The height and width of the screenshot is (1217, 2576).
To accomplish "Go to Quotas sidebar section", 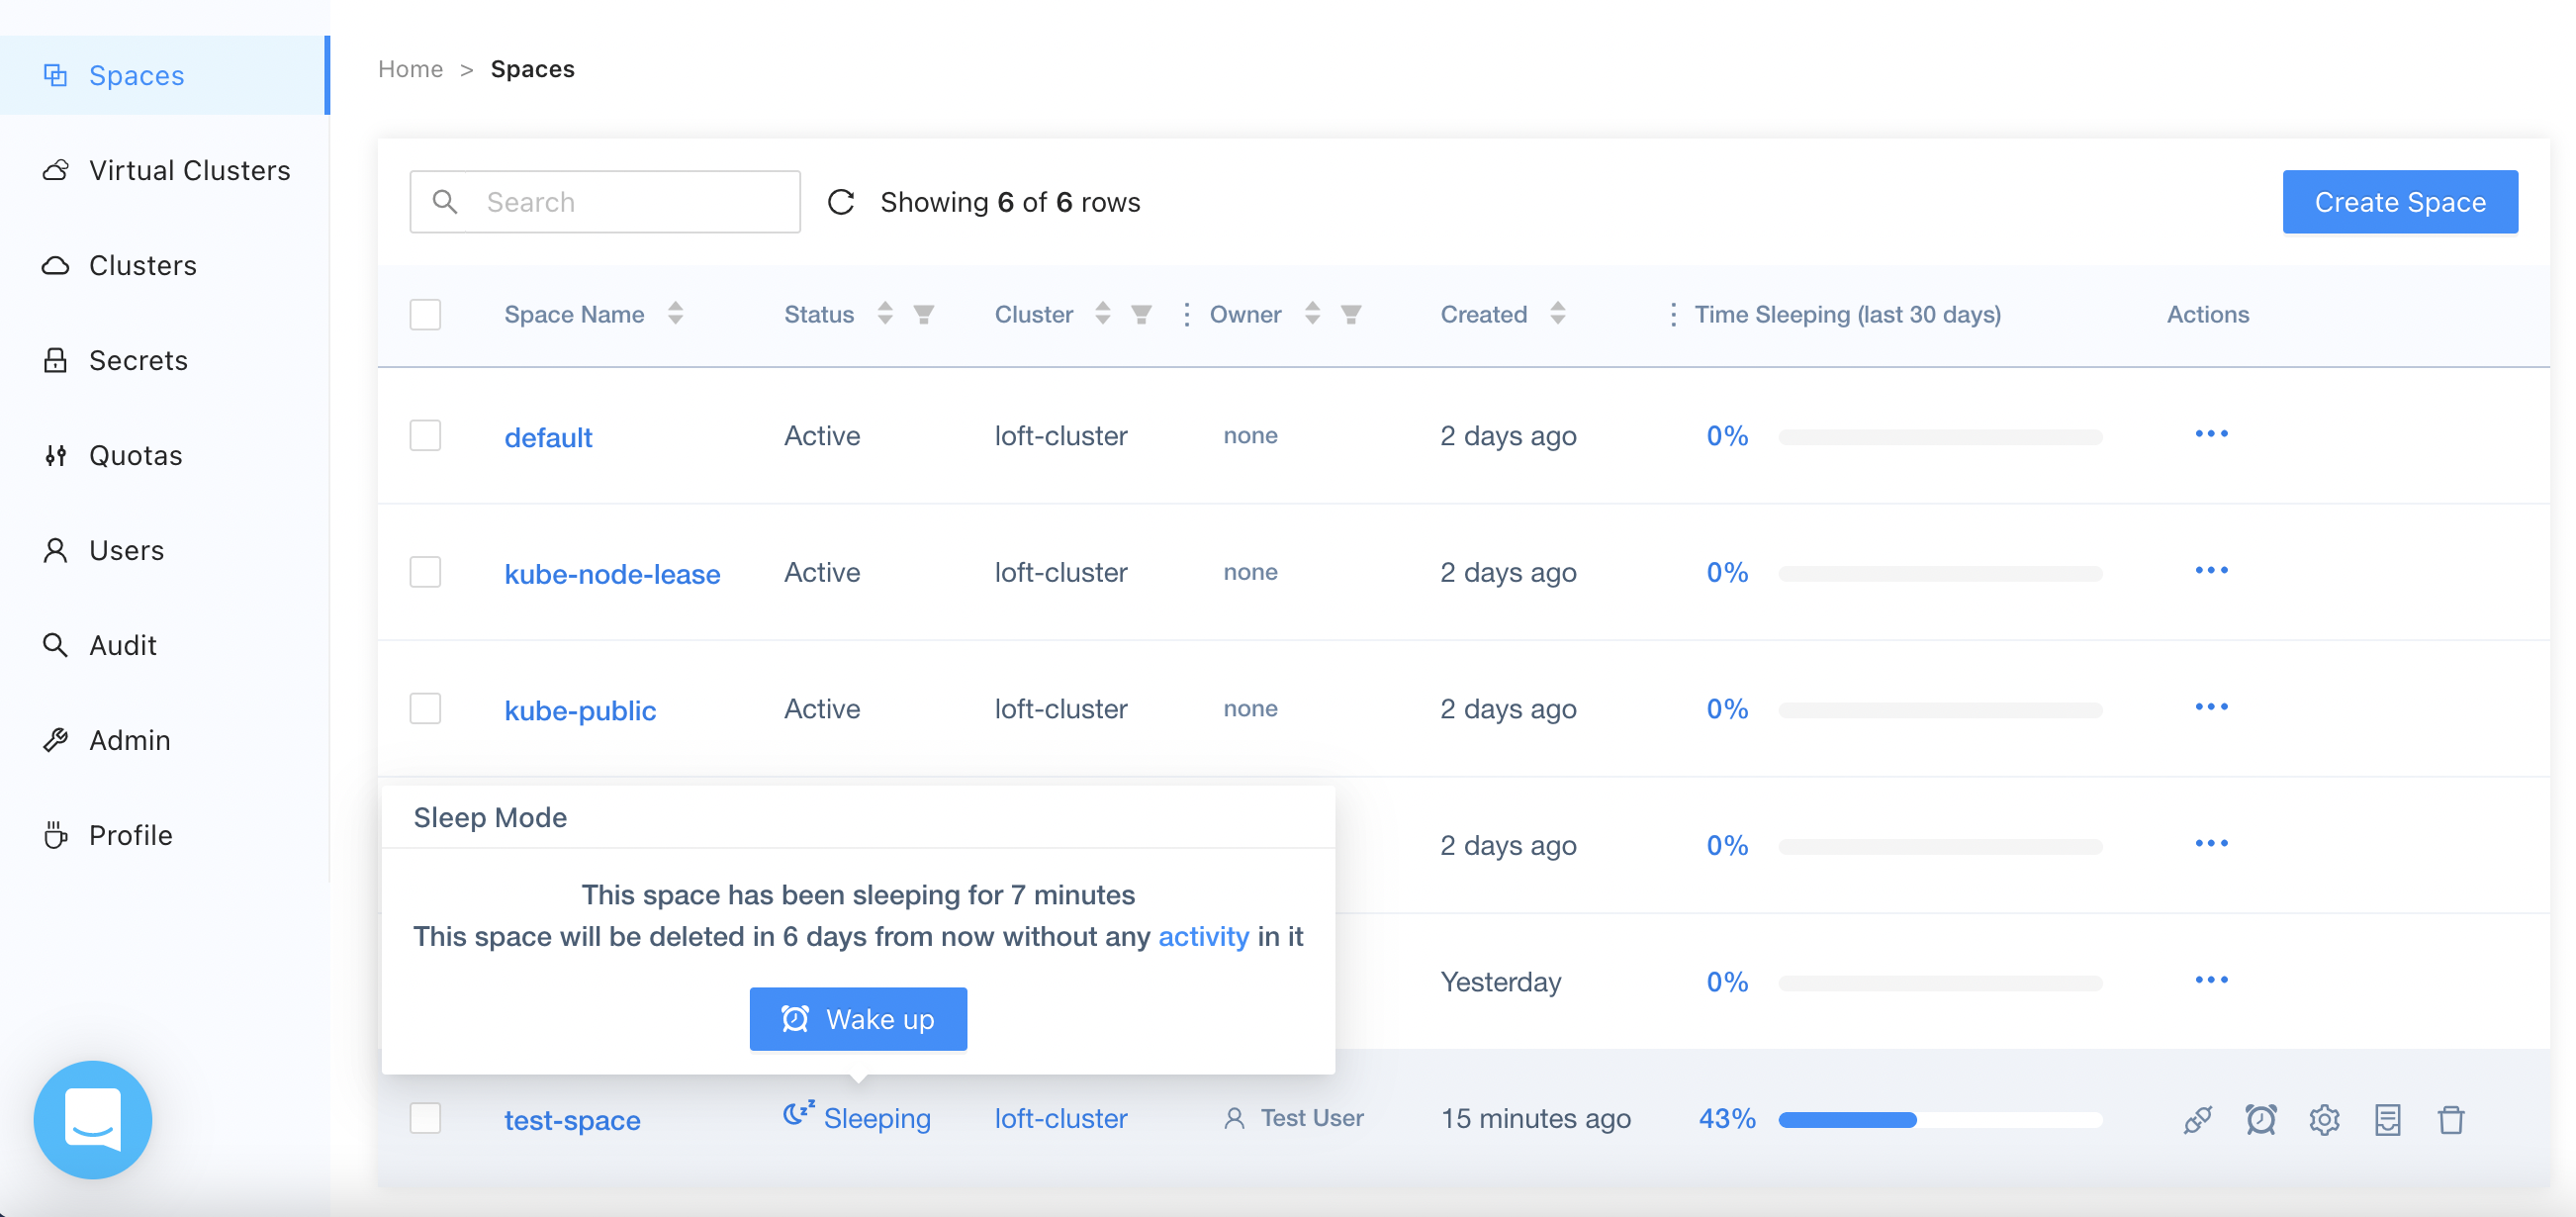I will tap(135, 455).
